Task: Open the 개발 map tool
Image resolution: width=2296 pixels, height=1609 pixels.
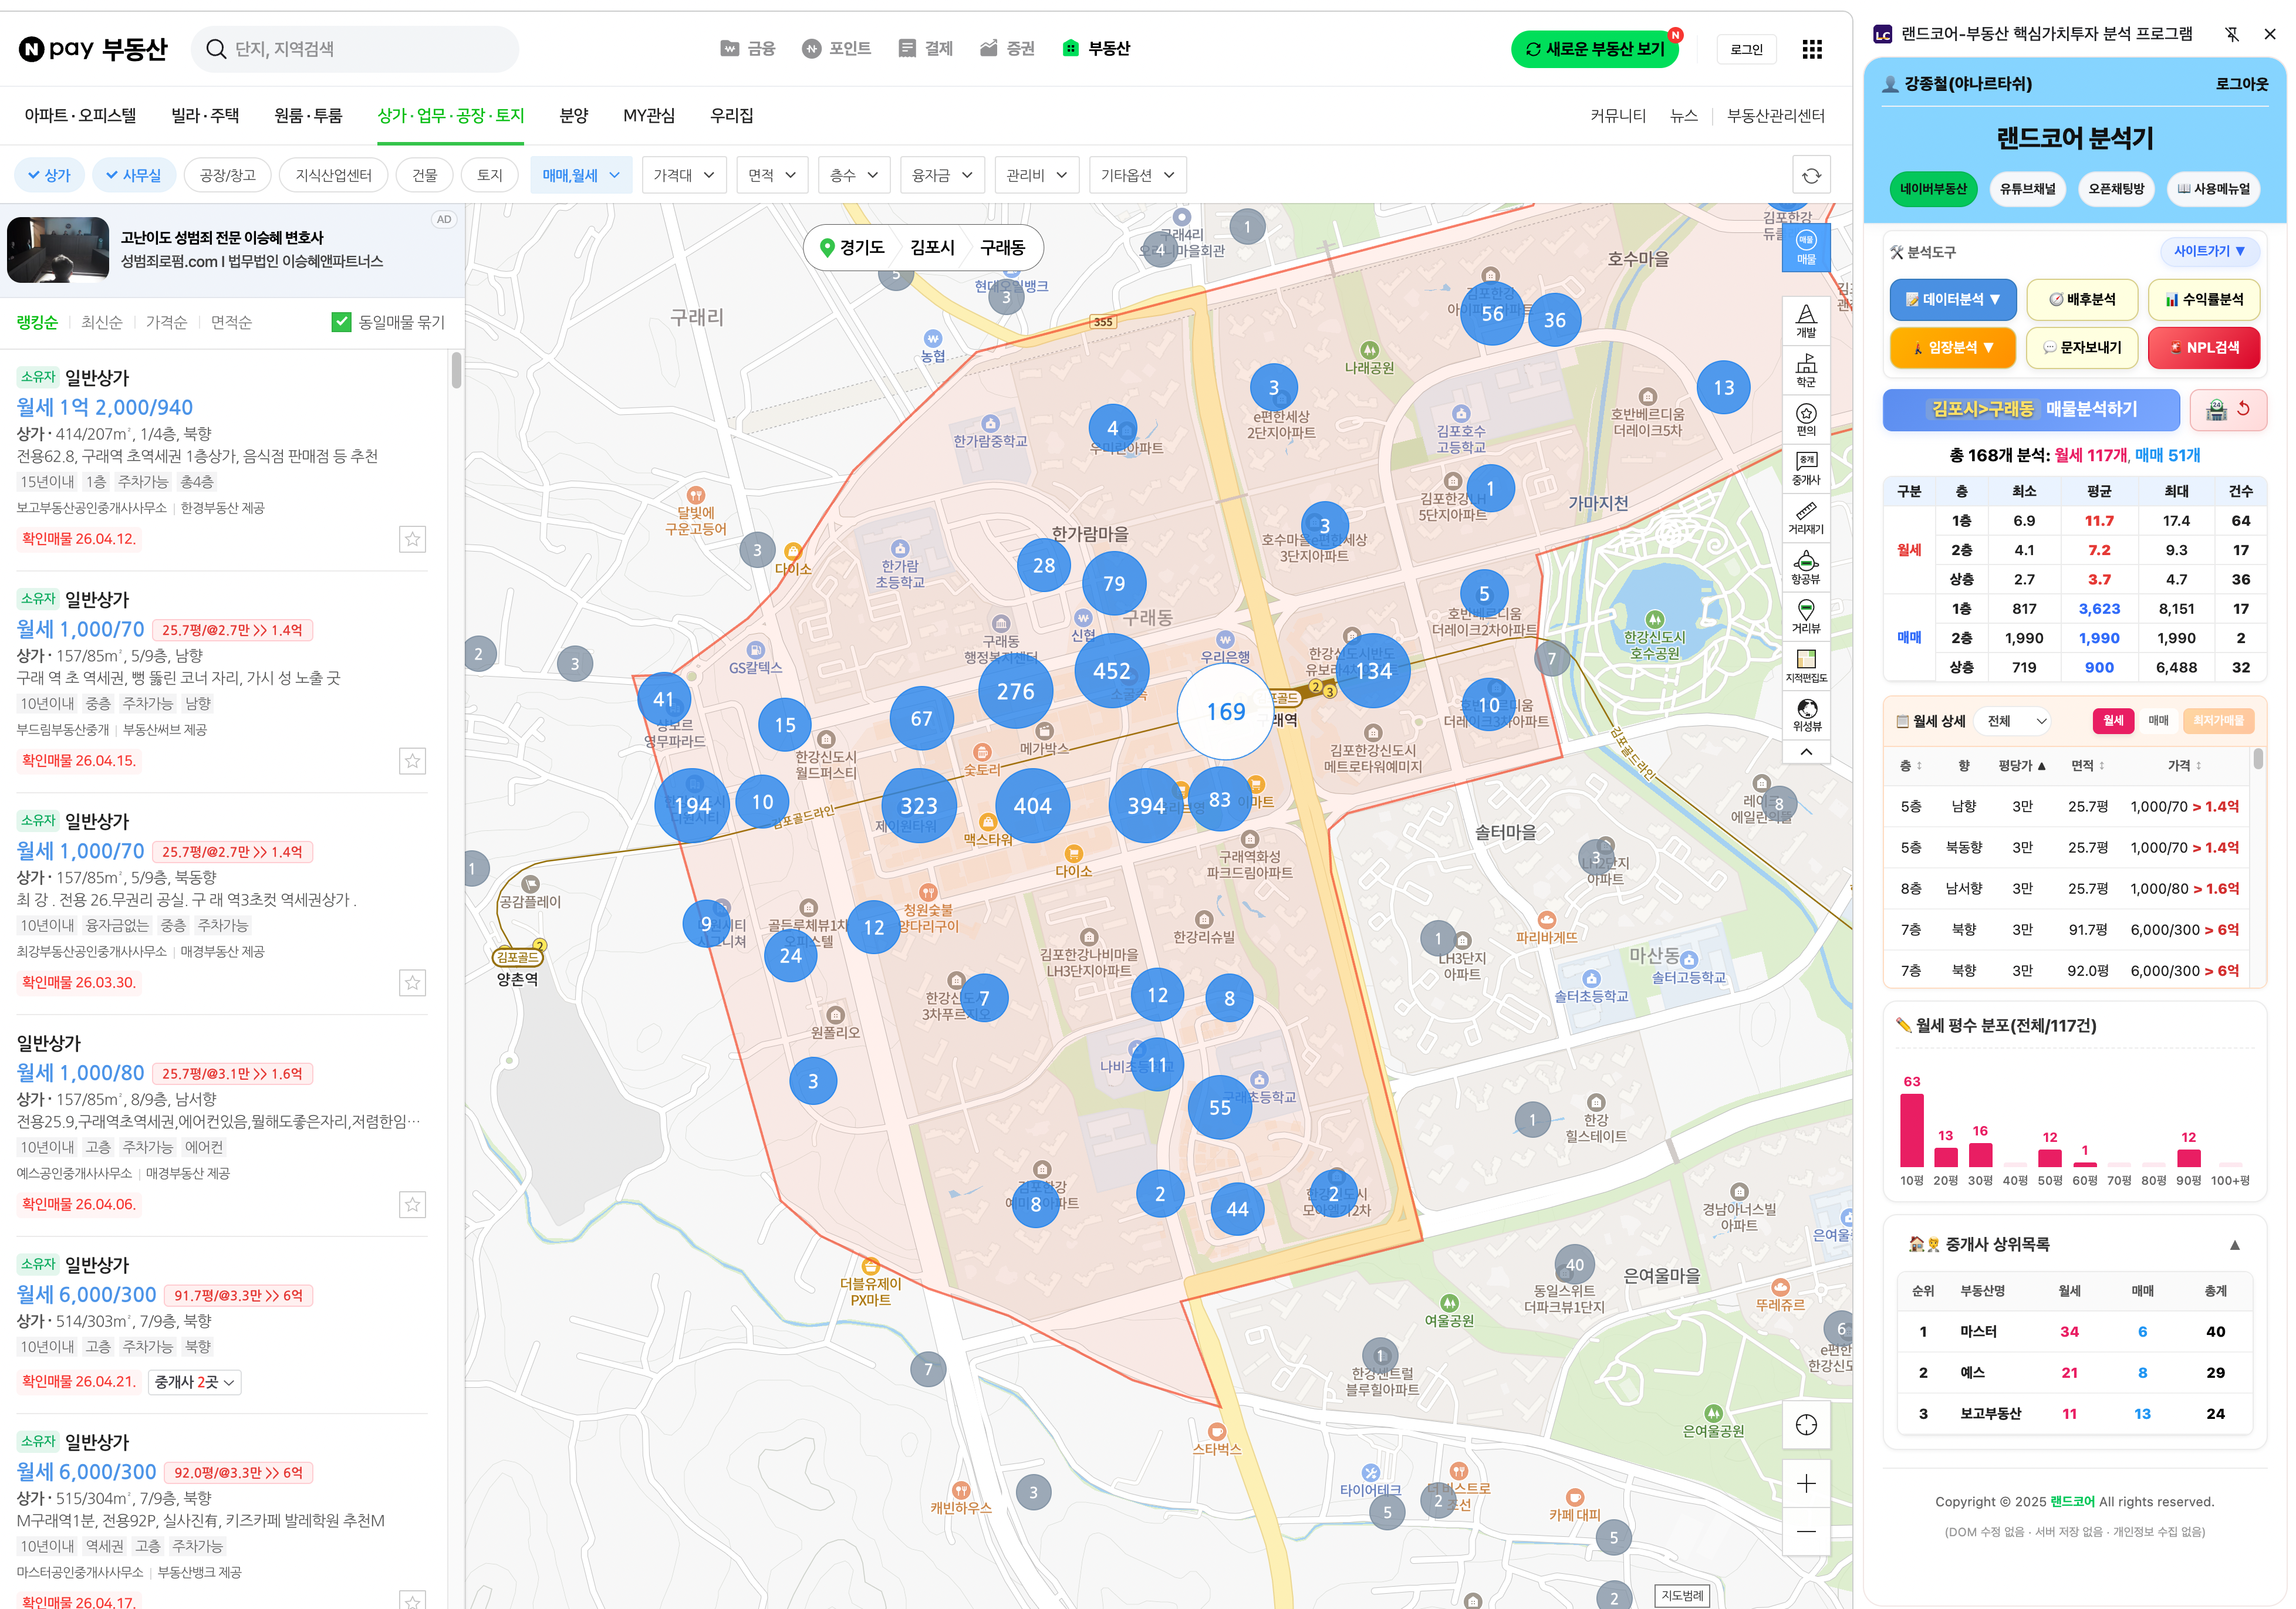Action: click(x=1805, y=321)
